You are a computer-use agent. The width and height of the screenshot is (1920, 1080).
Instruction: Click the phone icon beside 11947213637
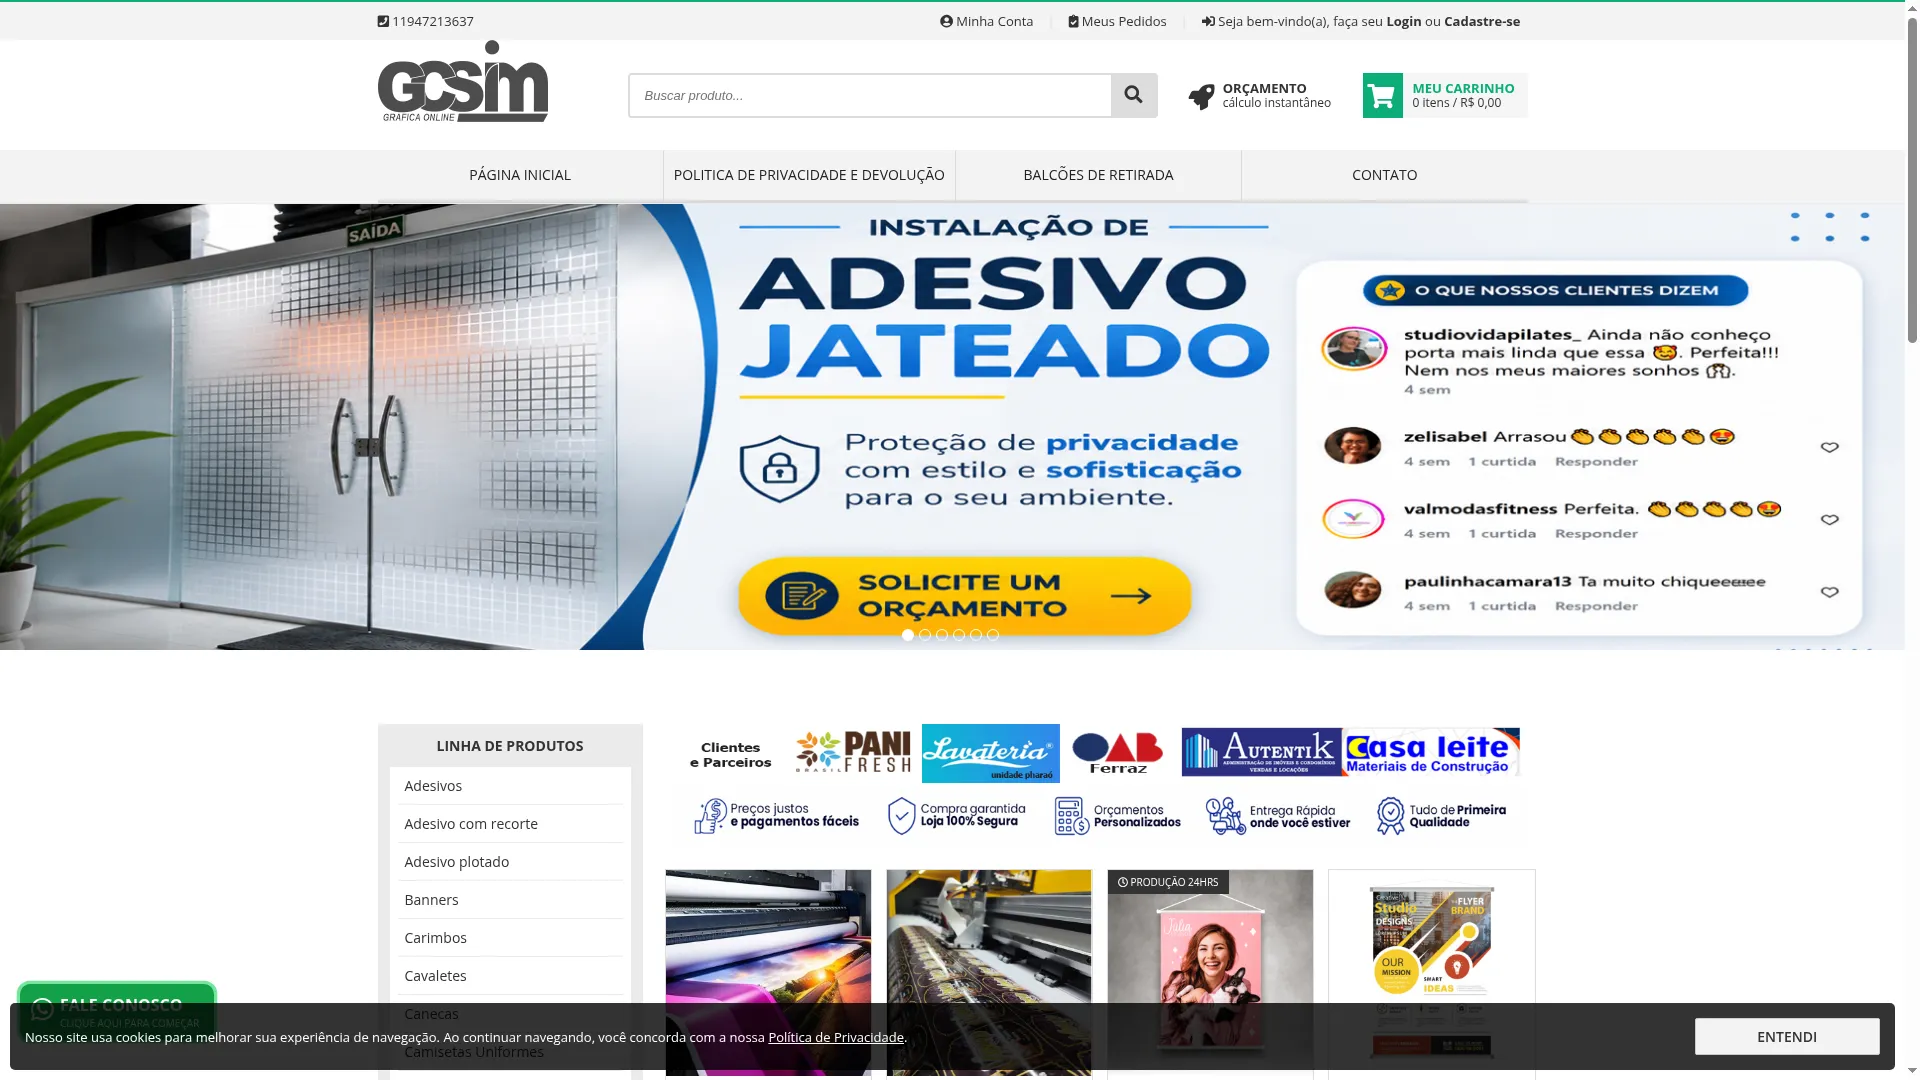[383, 21]
